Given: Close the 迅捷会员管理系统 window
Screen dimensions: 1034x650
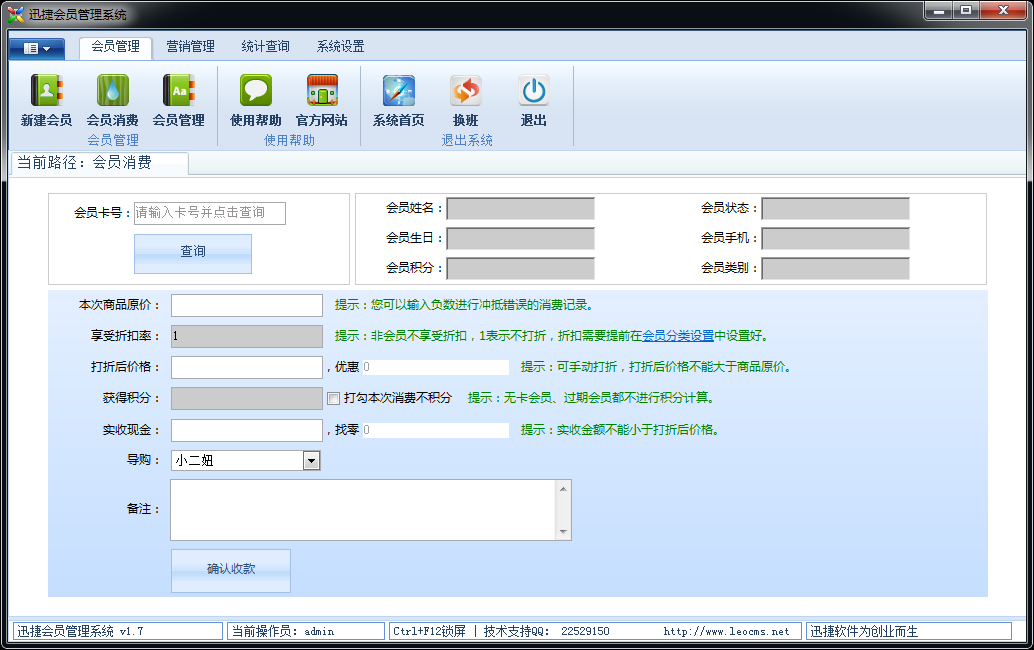Looking at the screenshot, I should point(1003,11).
